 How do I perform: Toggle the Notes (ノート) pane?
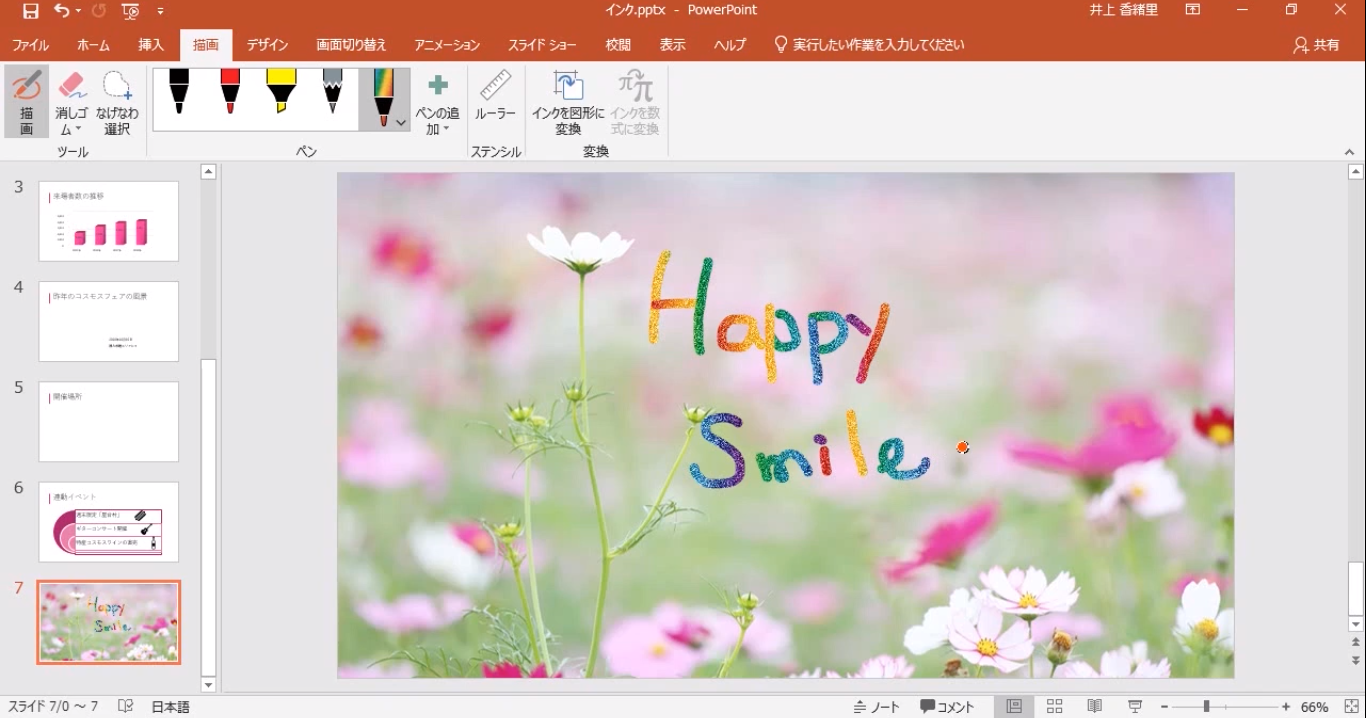(x=876, y=707)
